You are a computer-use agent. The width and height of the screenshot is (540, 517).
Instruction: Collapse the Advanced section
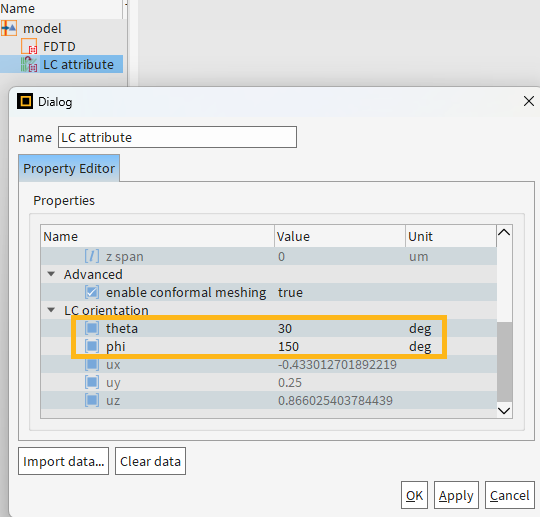tap(51, 274)
